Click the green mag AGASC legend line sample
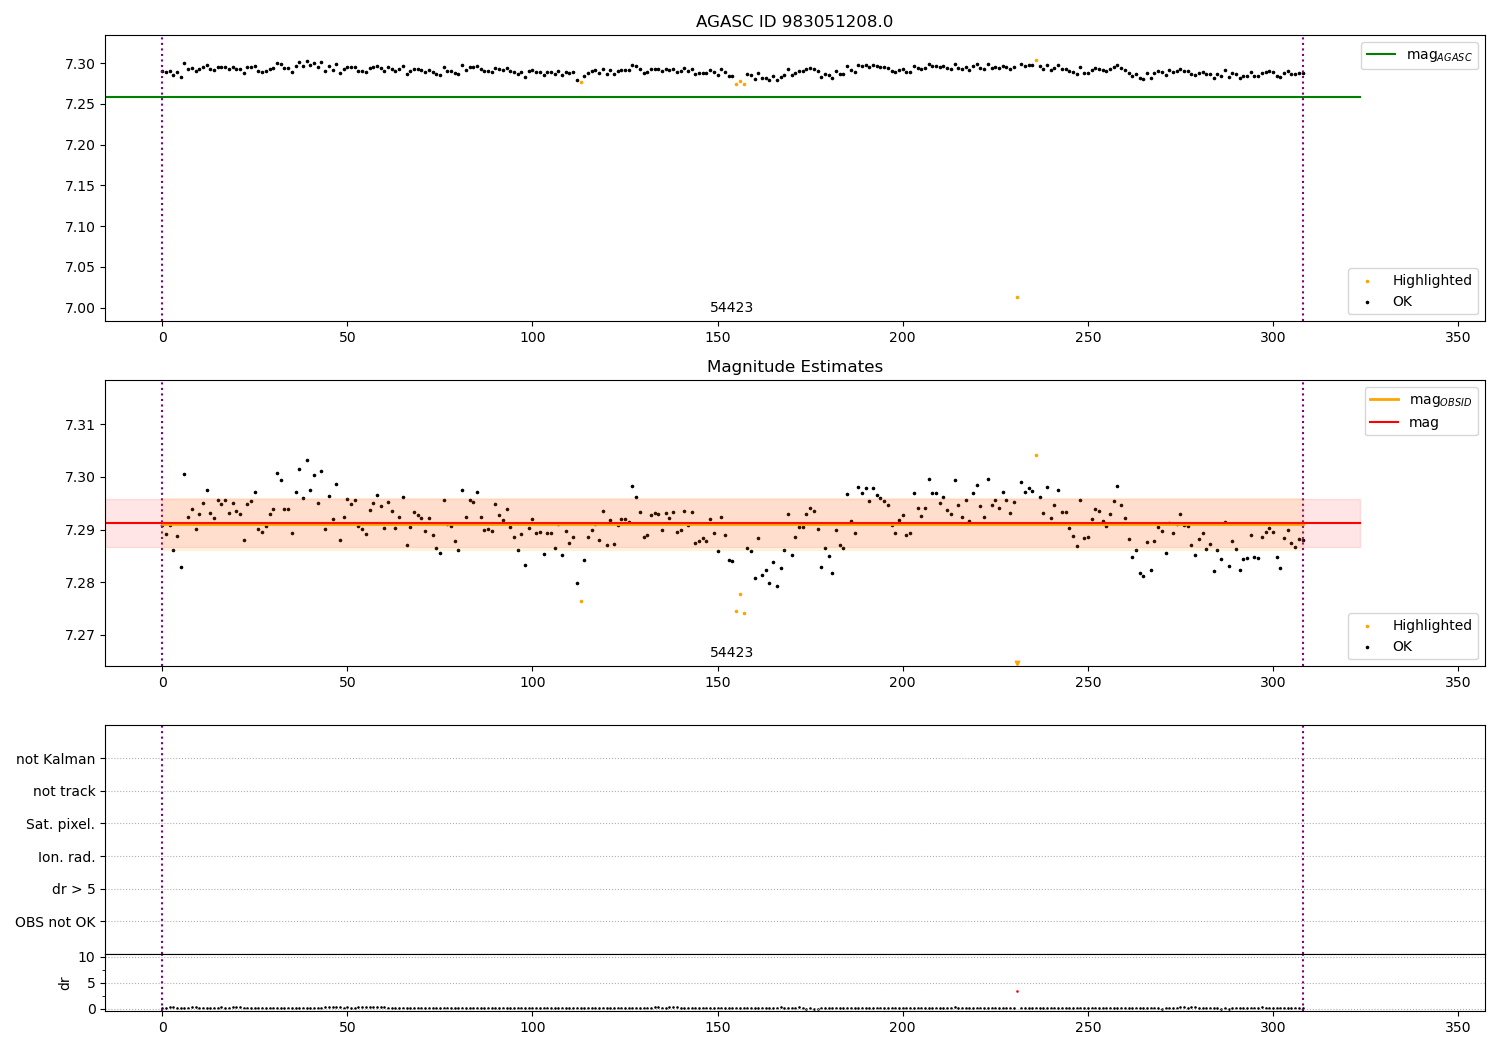The height and width of the screenshot is (1050, 1500). coord(1382,55)
